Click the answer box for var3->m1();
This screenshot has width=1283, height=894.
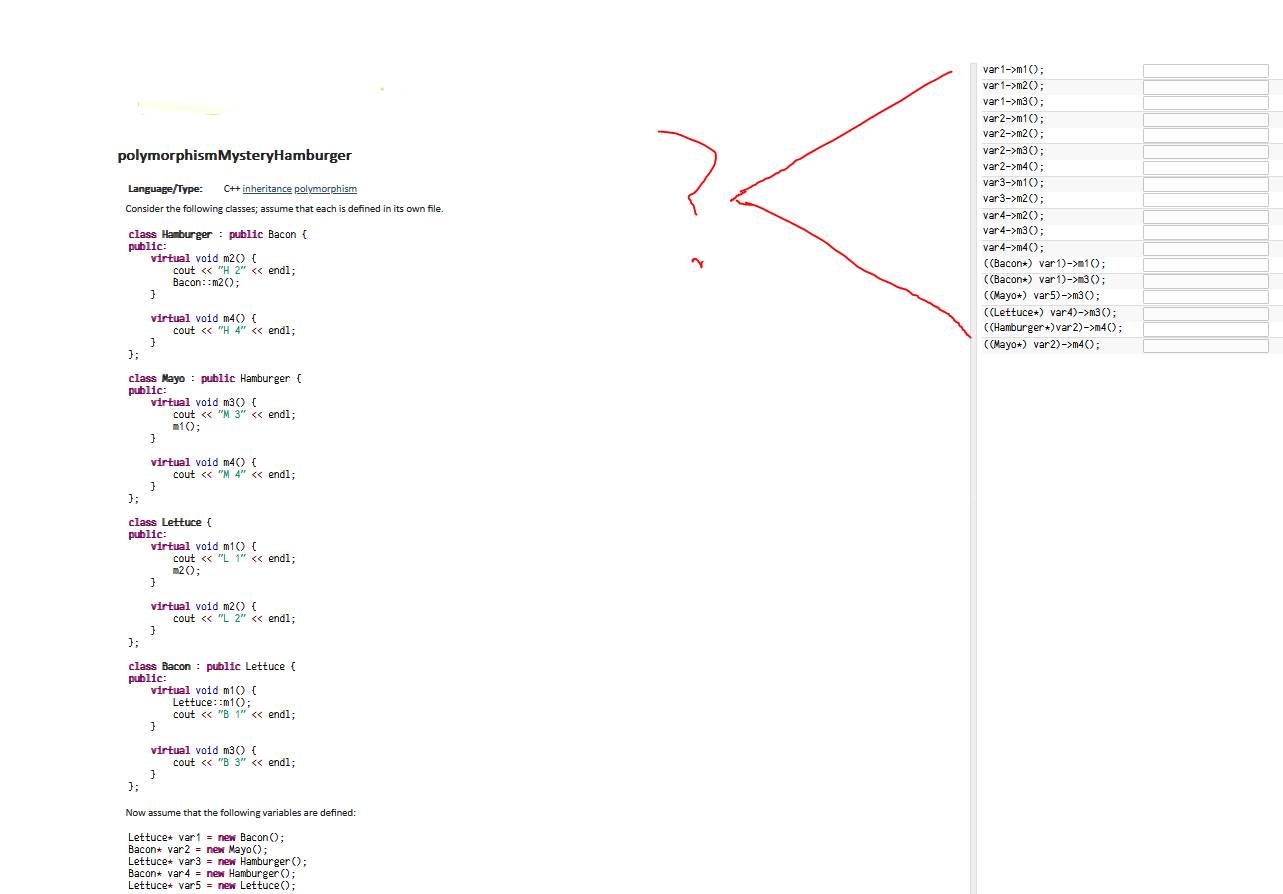tap(1205, 182)
